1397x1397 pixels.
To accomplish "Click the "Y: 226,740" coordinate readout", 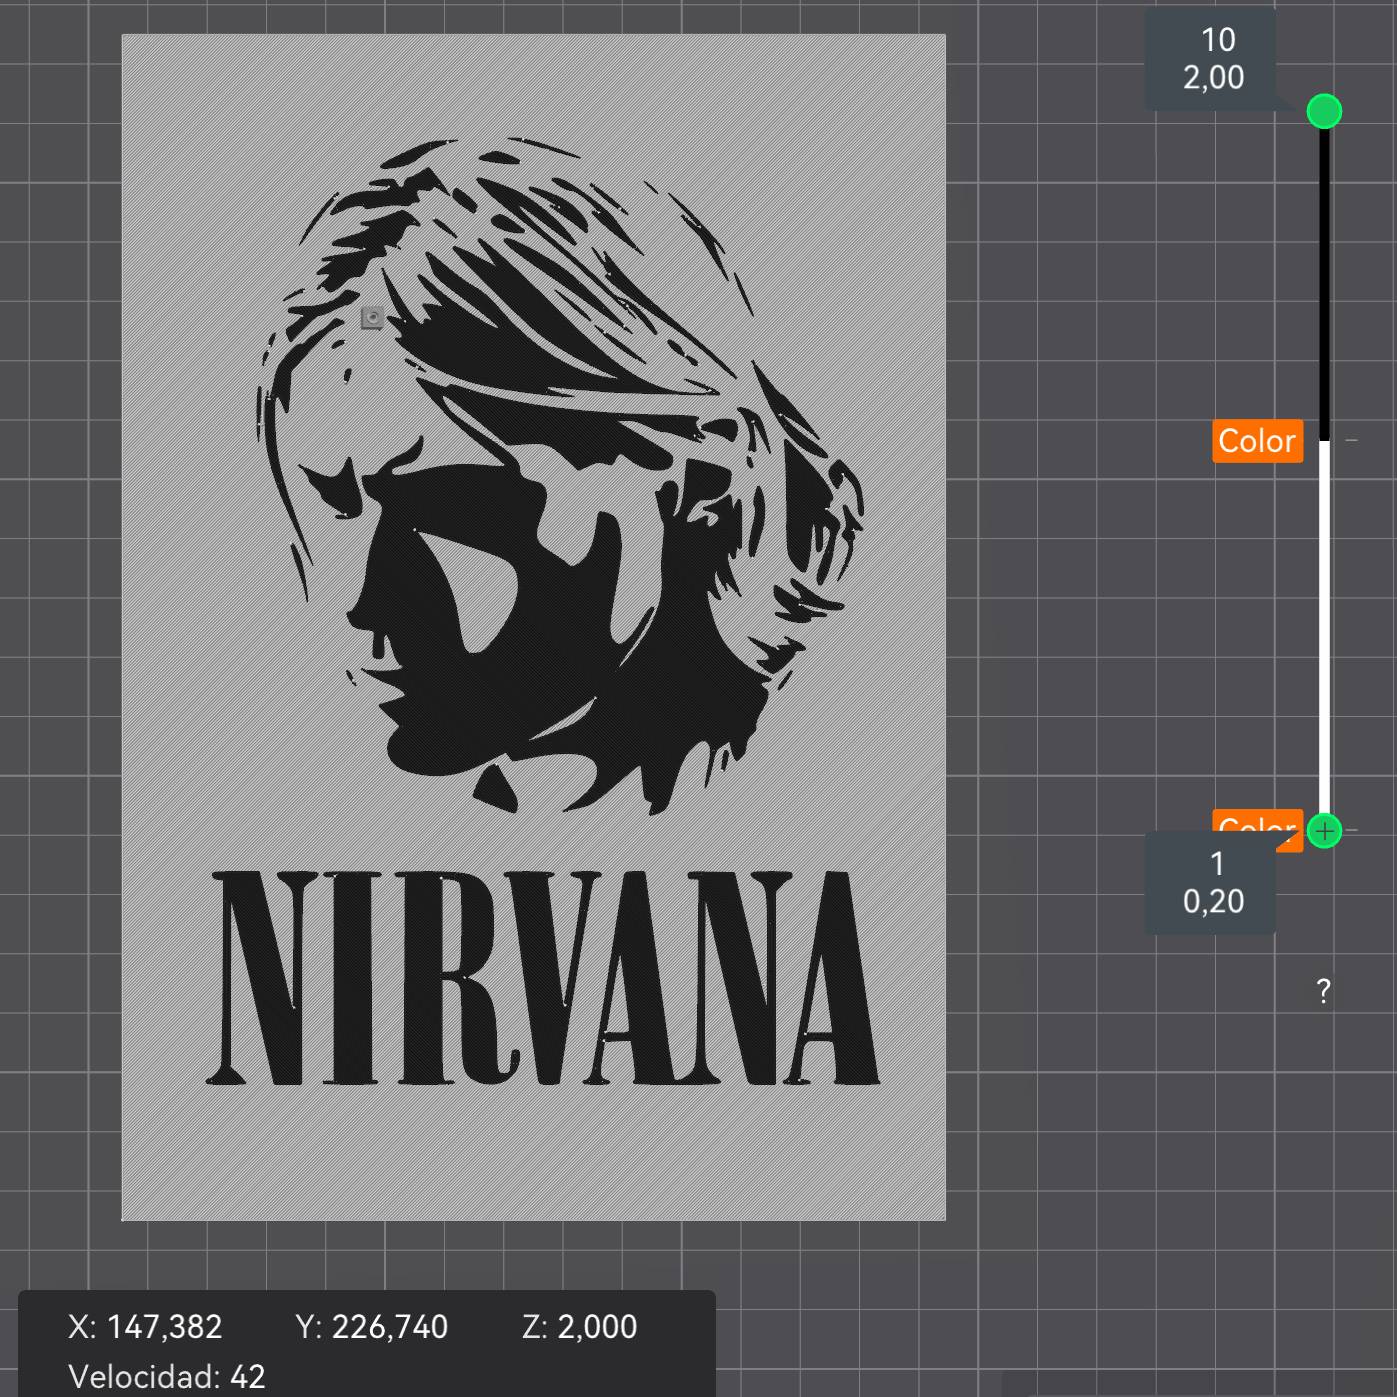I will coord(372,1327).
